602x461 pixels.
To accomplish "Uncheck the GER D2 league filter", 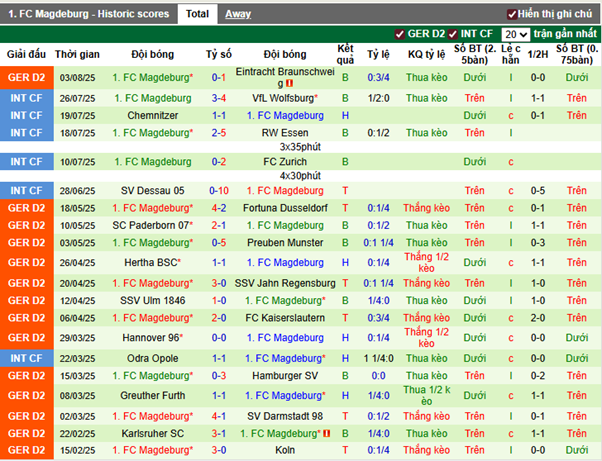I will [x=400, y=34].
